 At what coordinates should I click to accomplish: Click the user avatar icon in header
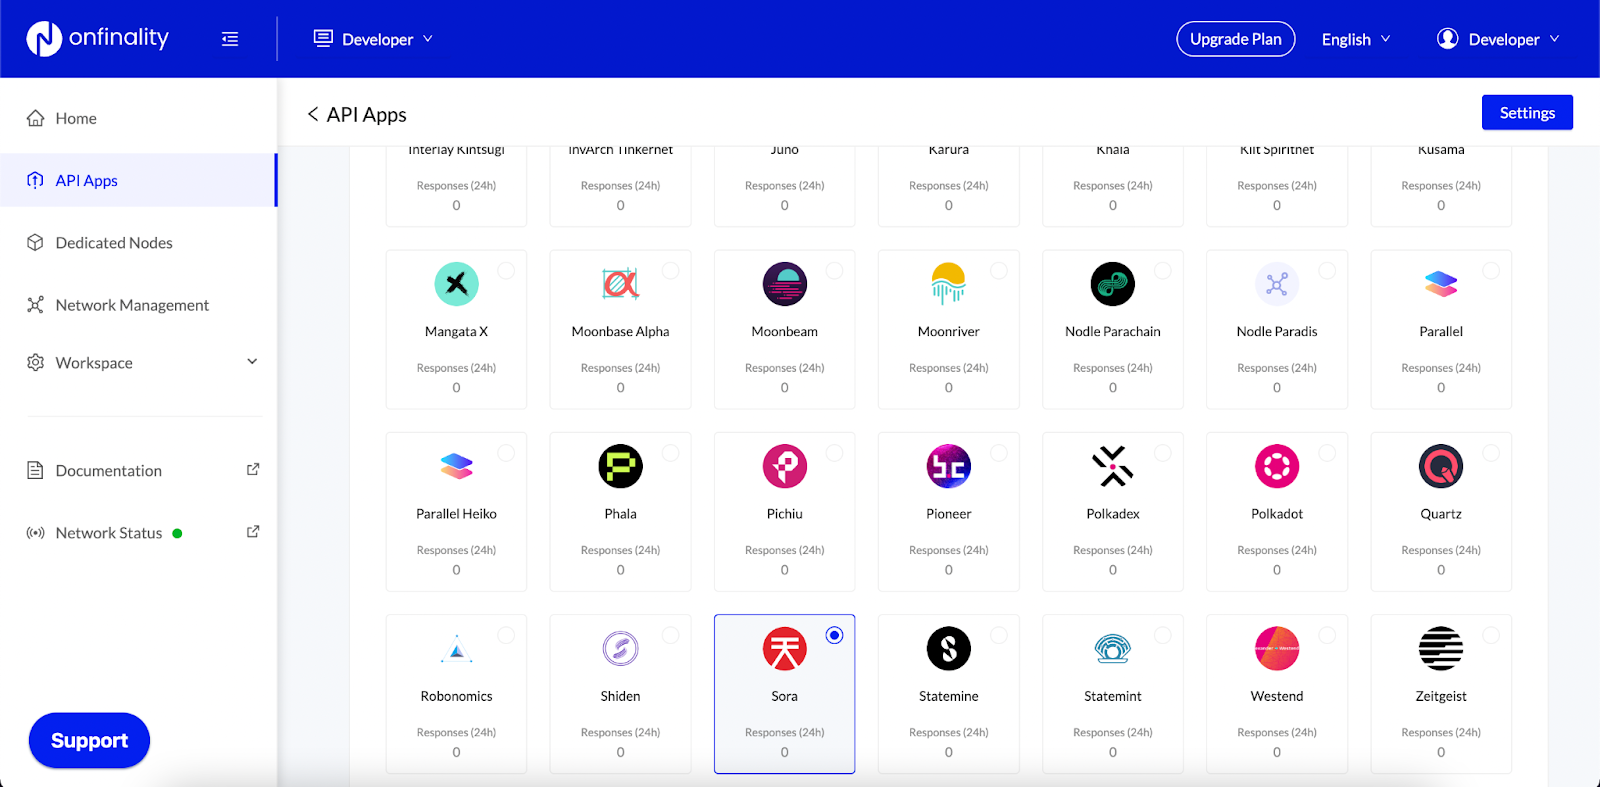1447,39
